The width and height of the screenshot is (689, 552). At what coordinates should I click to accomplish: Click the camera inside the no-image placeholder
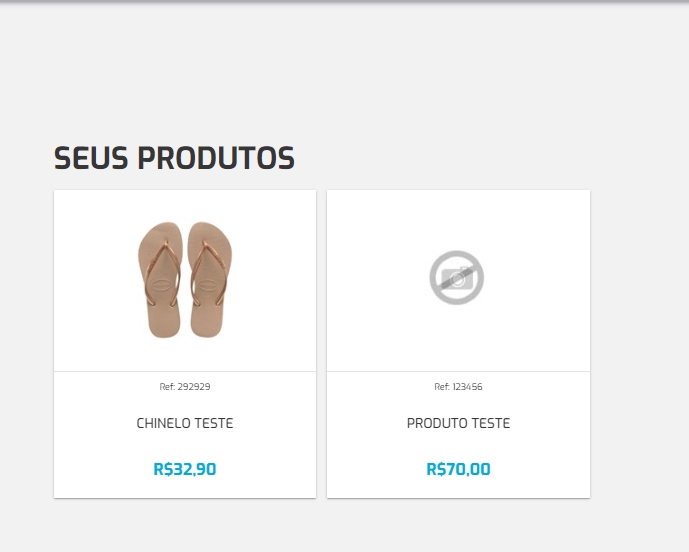click(457, 279)
